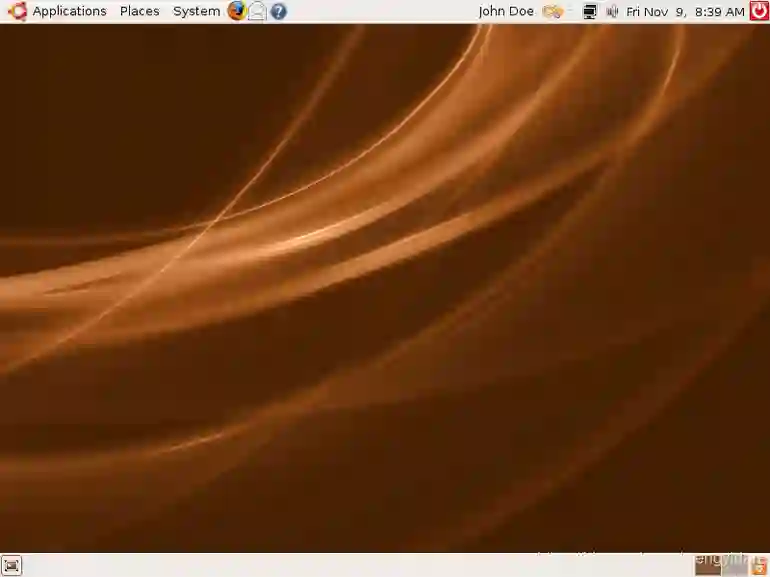The width and height of the screenshot is (770, 577).
Task: Open the clock showing Fri Nov 9, 8:39 AM
Action: pos(686,11)
